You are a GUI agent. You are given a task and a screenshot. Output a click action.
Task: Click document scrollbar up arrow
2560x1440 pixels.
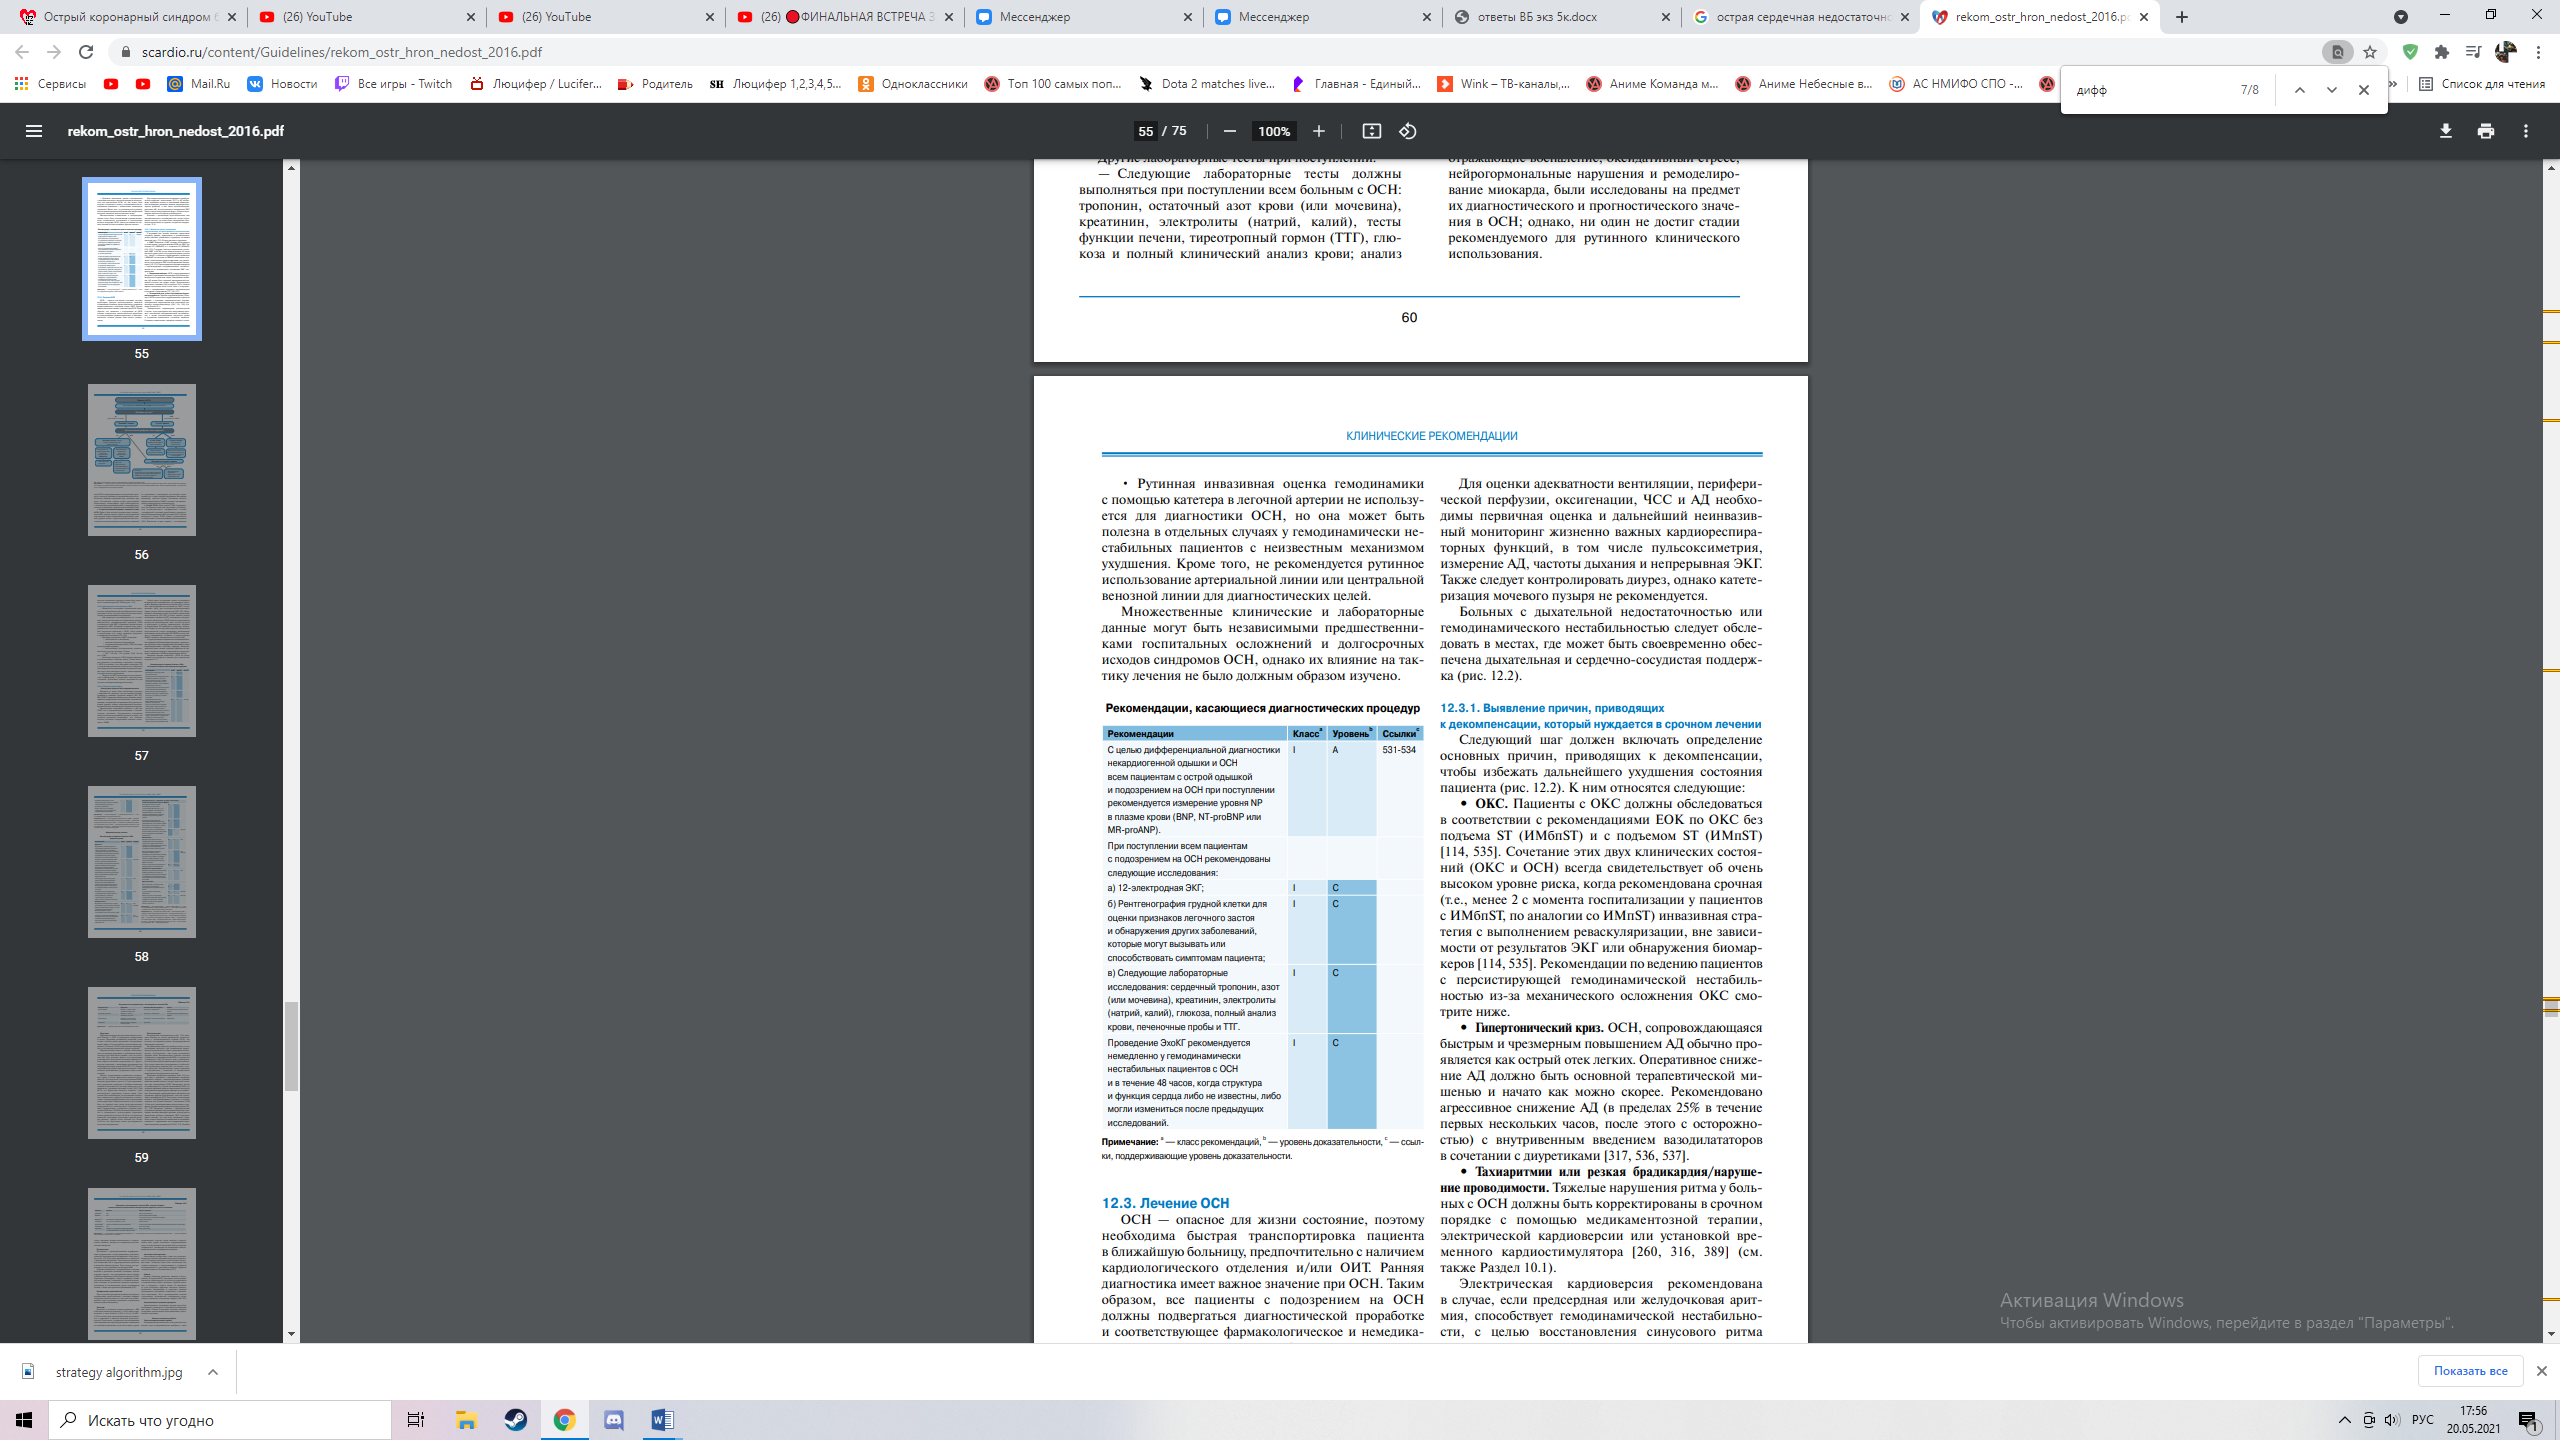click(x=2551, y=167)
